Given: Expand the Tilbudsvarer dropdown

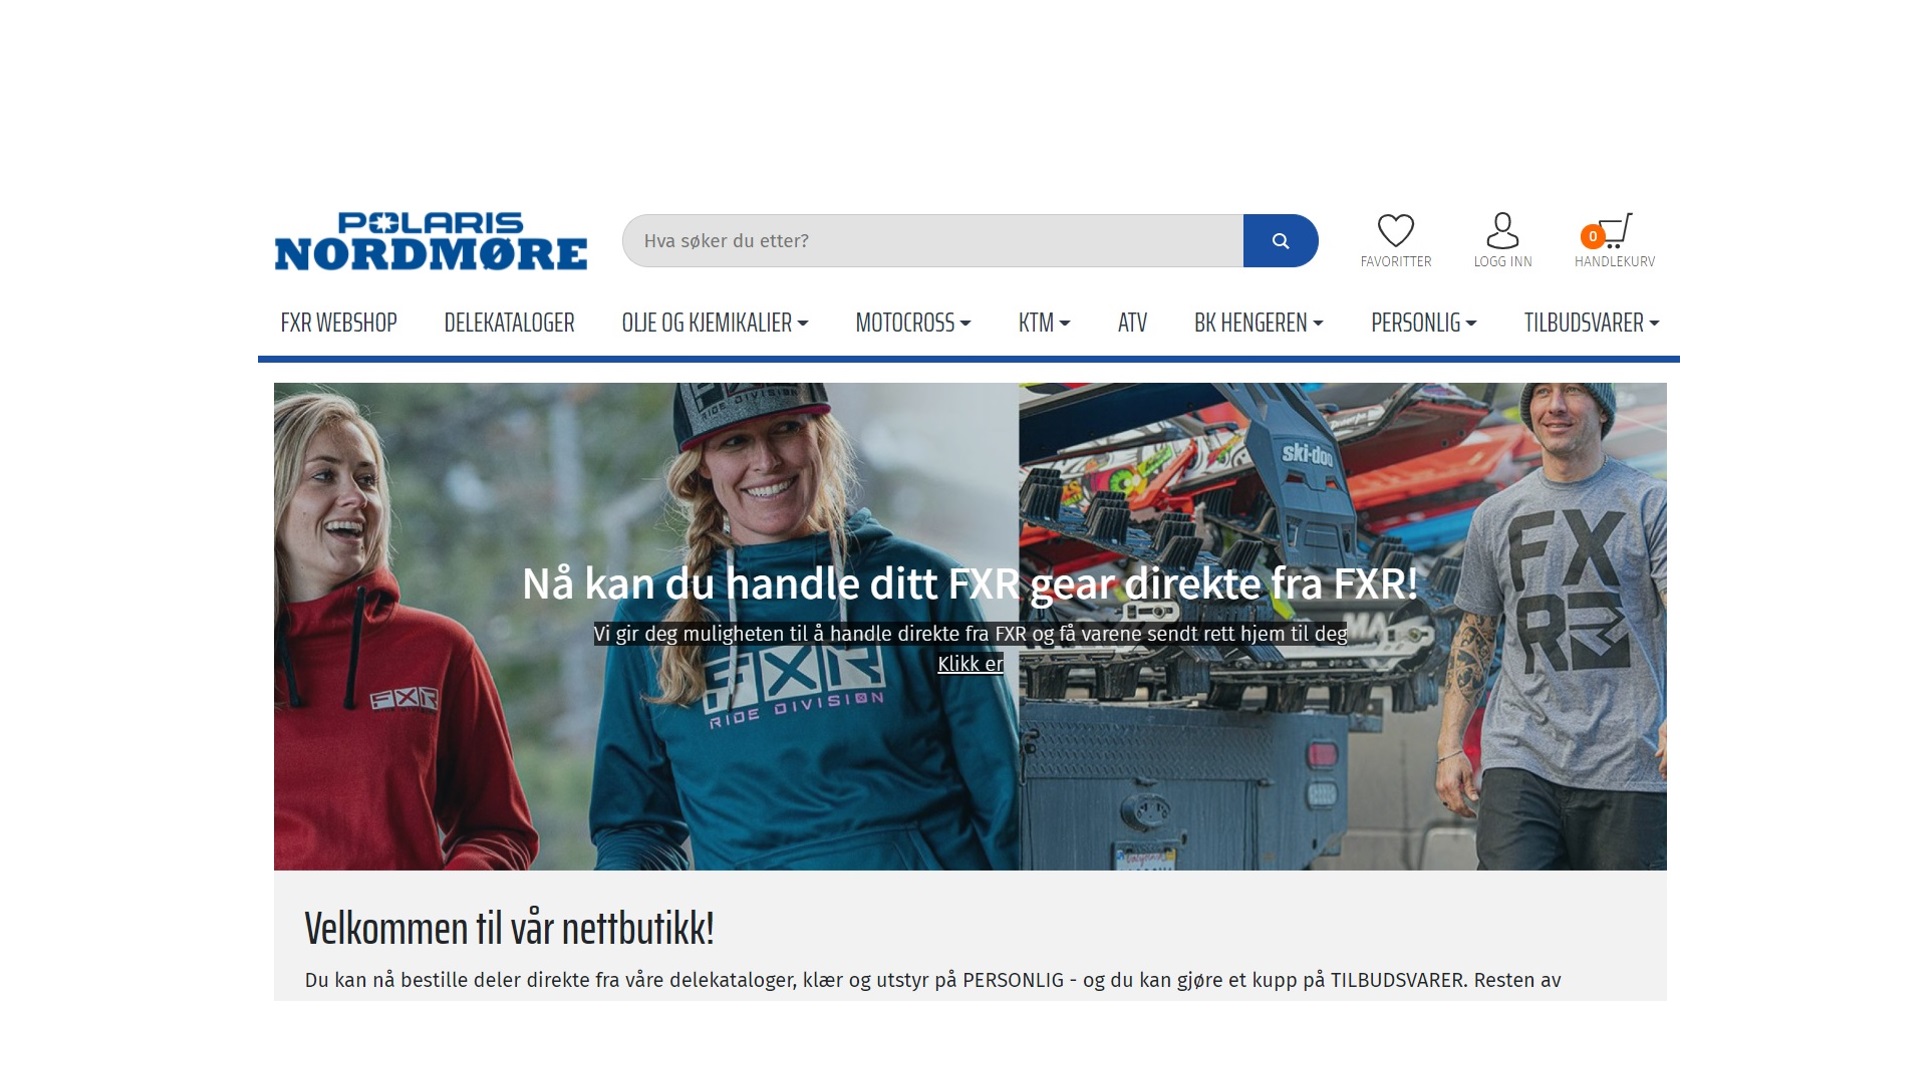Looking at the screenshot, I should click(1591, 323).
